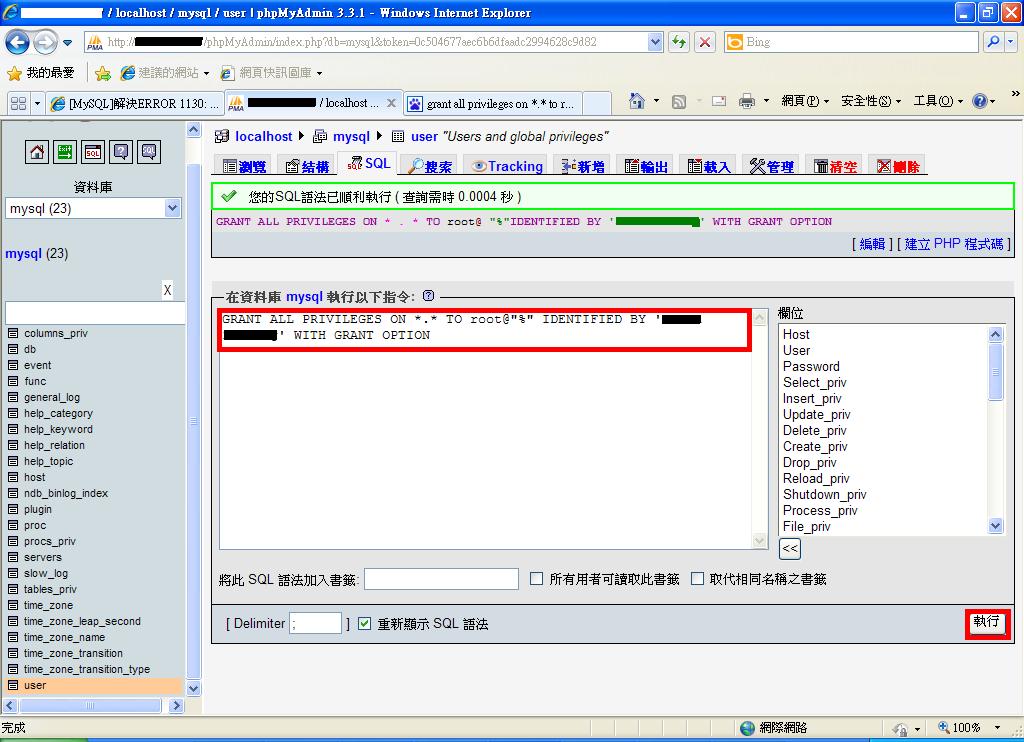1024x742 pixels.
Task: Open the time_zone_name table
Action: coord(64,637)
